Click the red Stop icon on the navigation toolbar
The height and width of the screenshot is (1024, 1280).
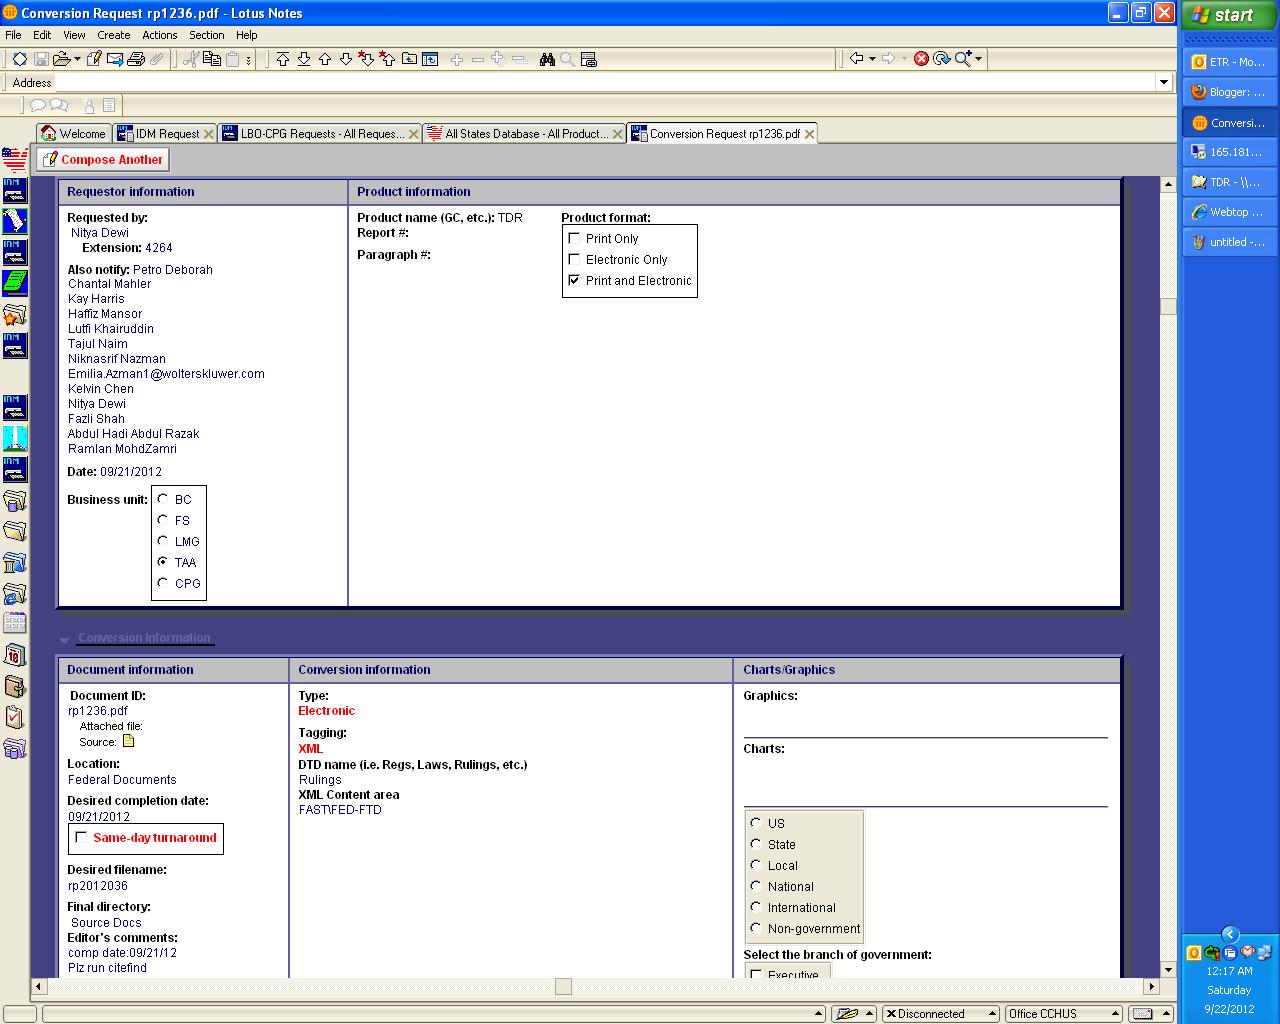pos(921,59)
